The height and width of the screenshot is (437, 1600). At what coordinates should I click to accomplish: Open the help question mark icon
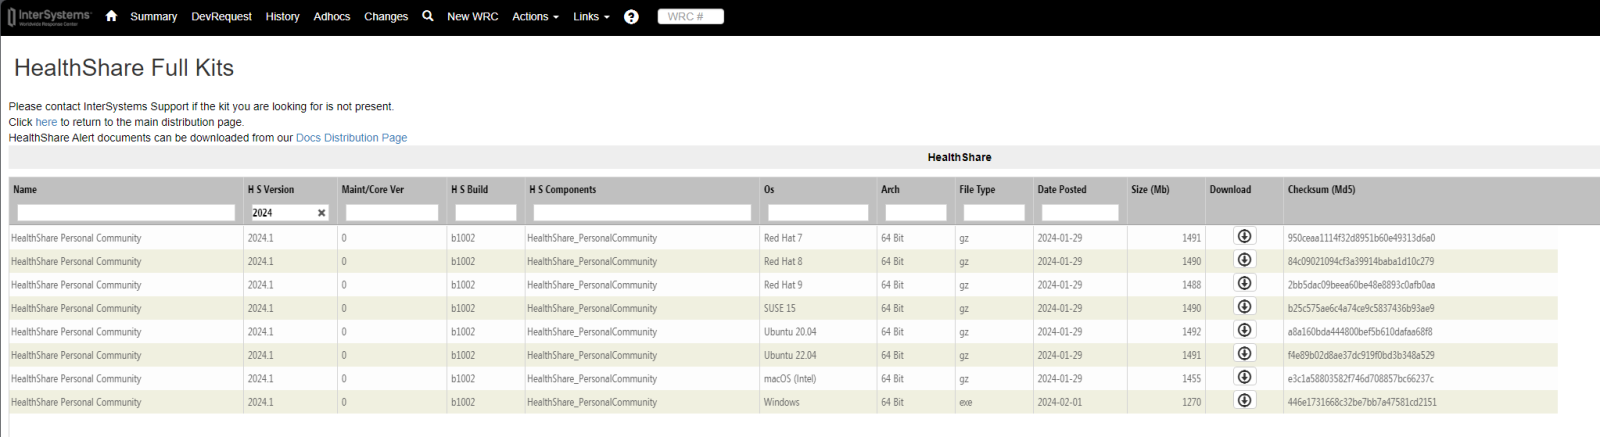631,17
